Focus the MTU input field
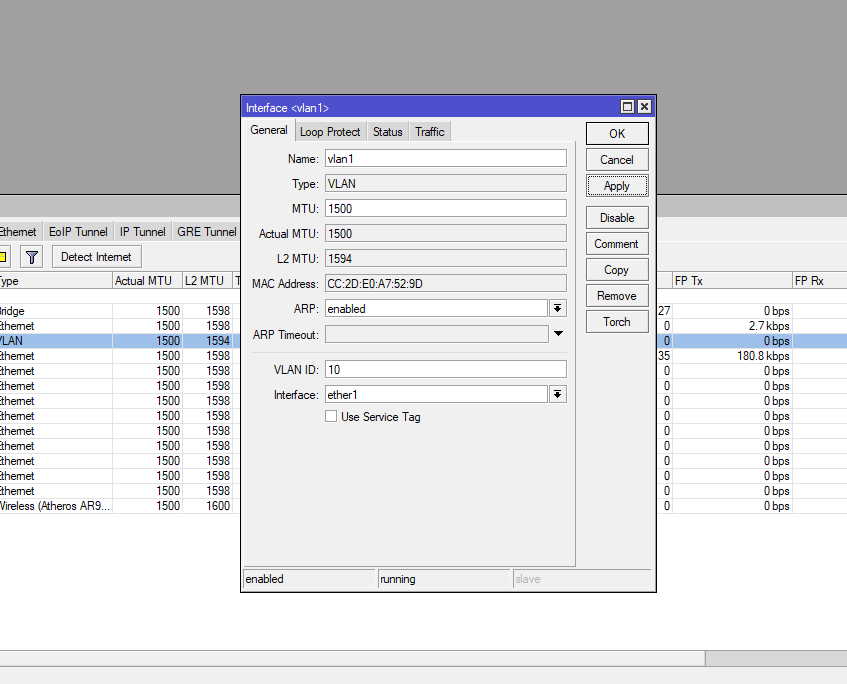The image size is (847, 684). tap(446, 209)
